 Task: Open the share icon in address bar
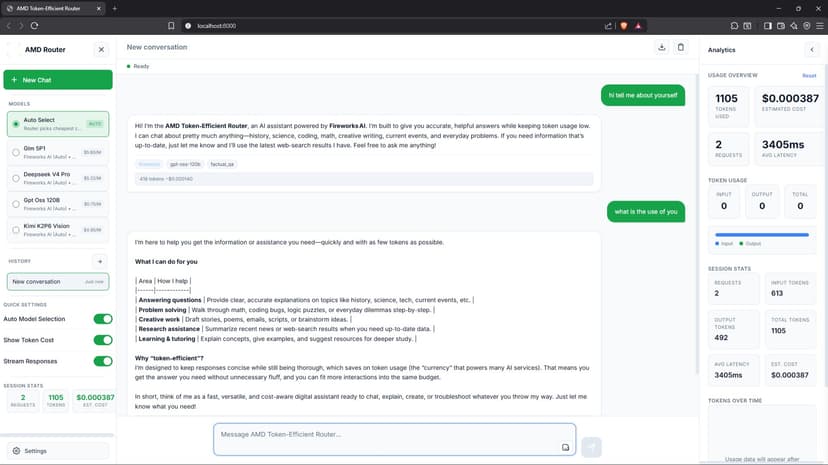tap(608, 25)
